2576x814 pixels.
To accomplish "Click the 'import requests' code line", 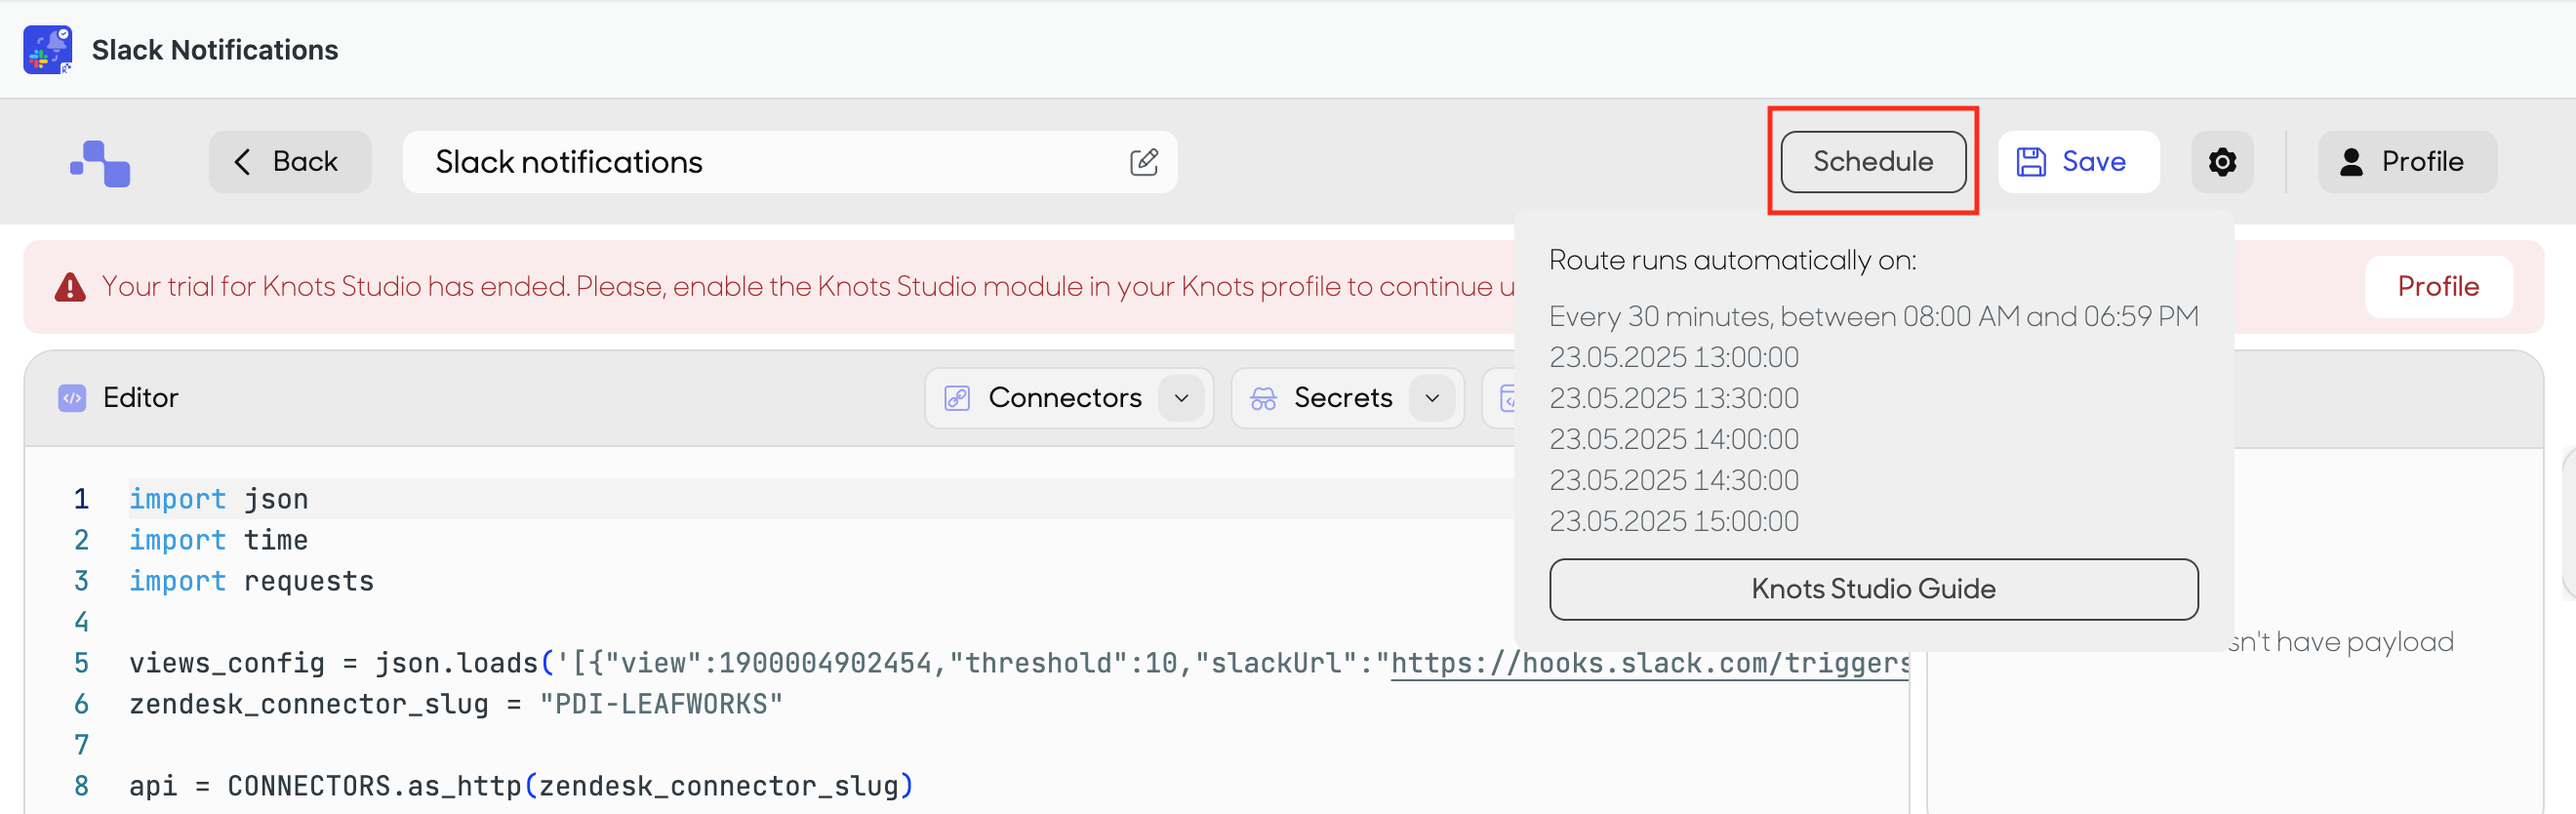I will [251, 581].
